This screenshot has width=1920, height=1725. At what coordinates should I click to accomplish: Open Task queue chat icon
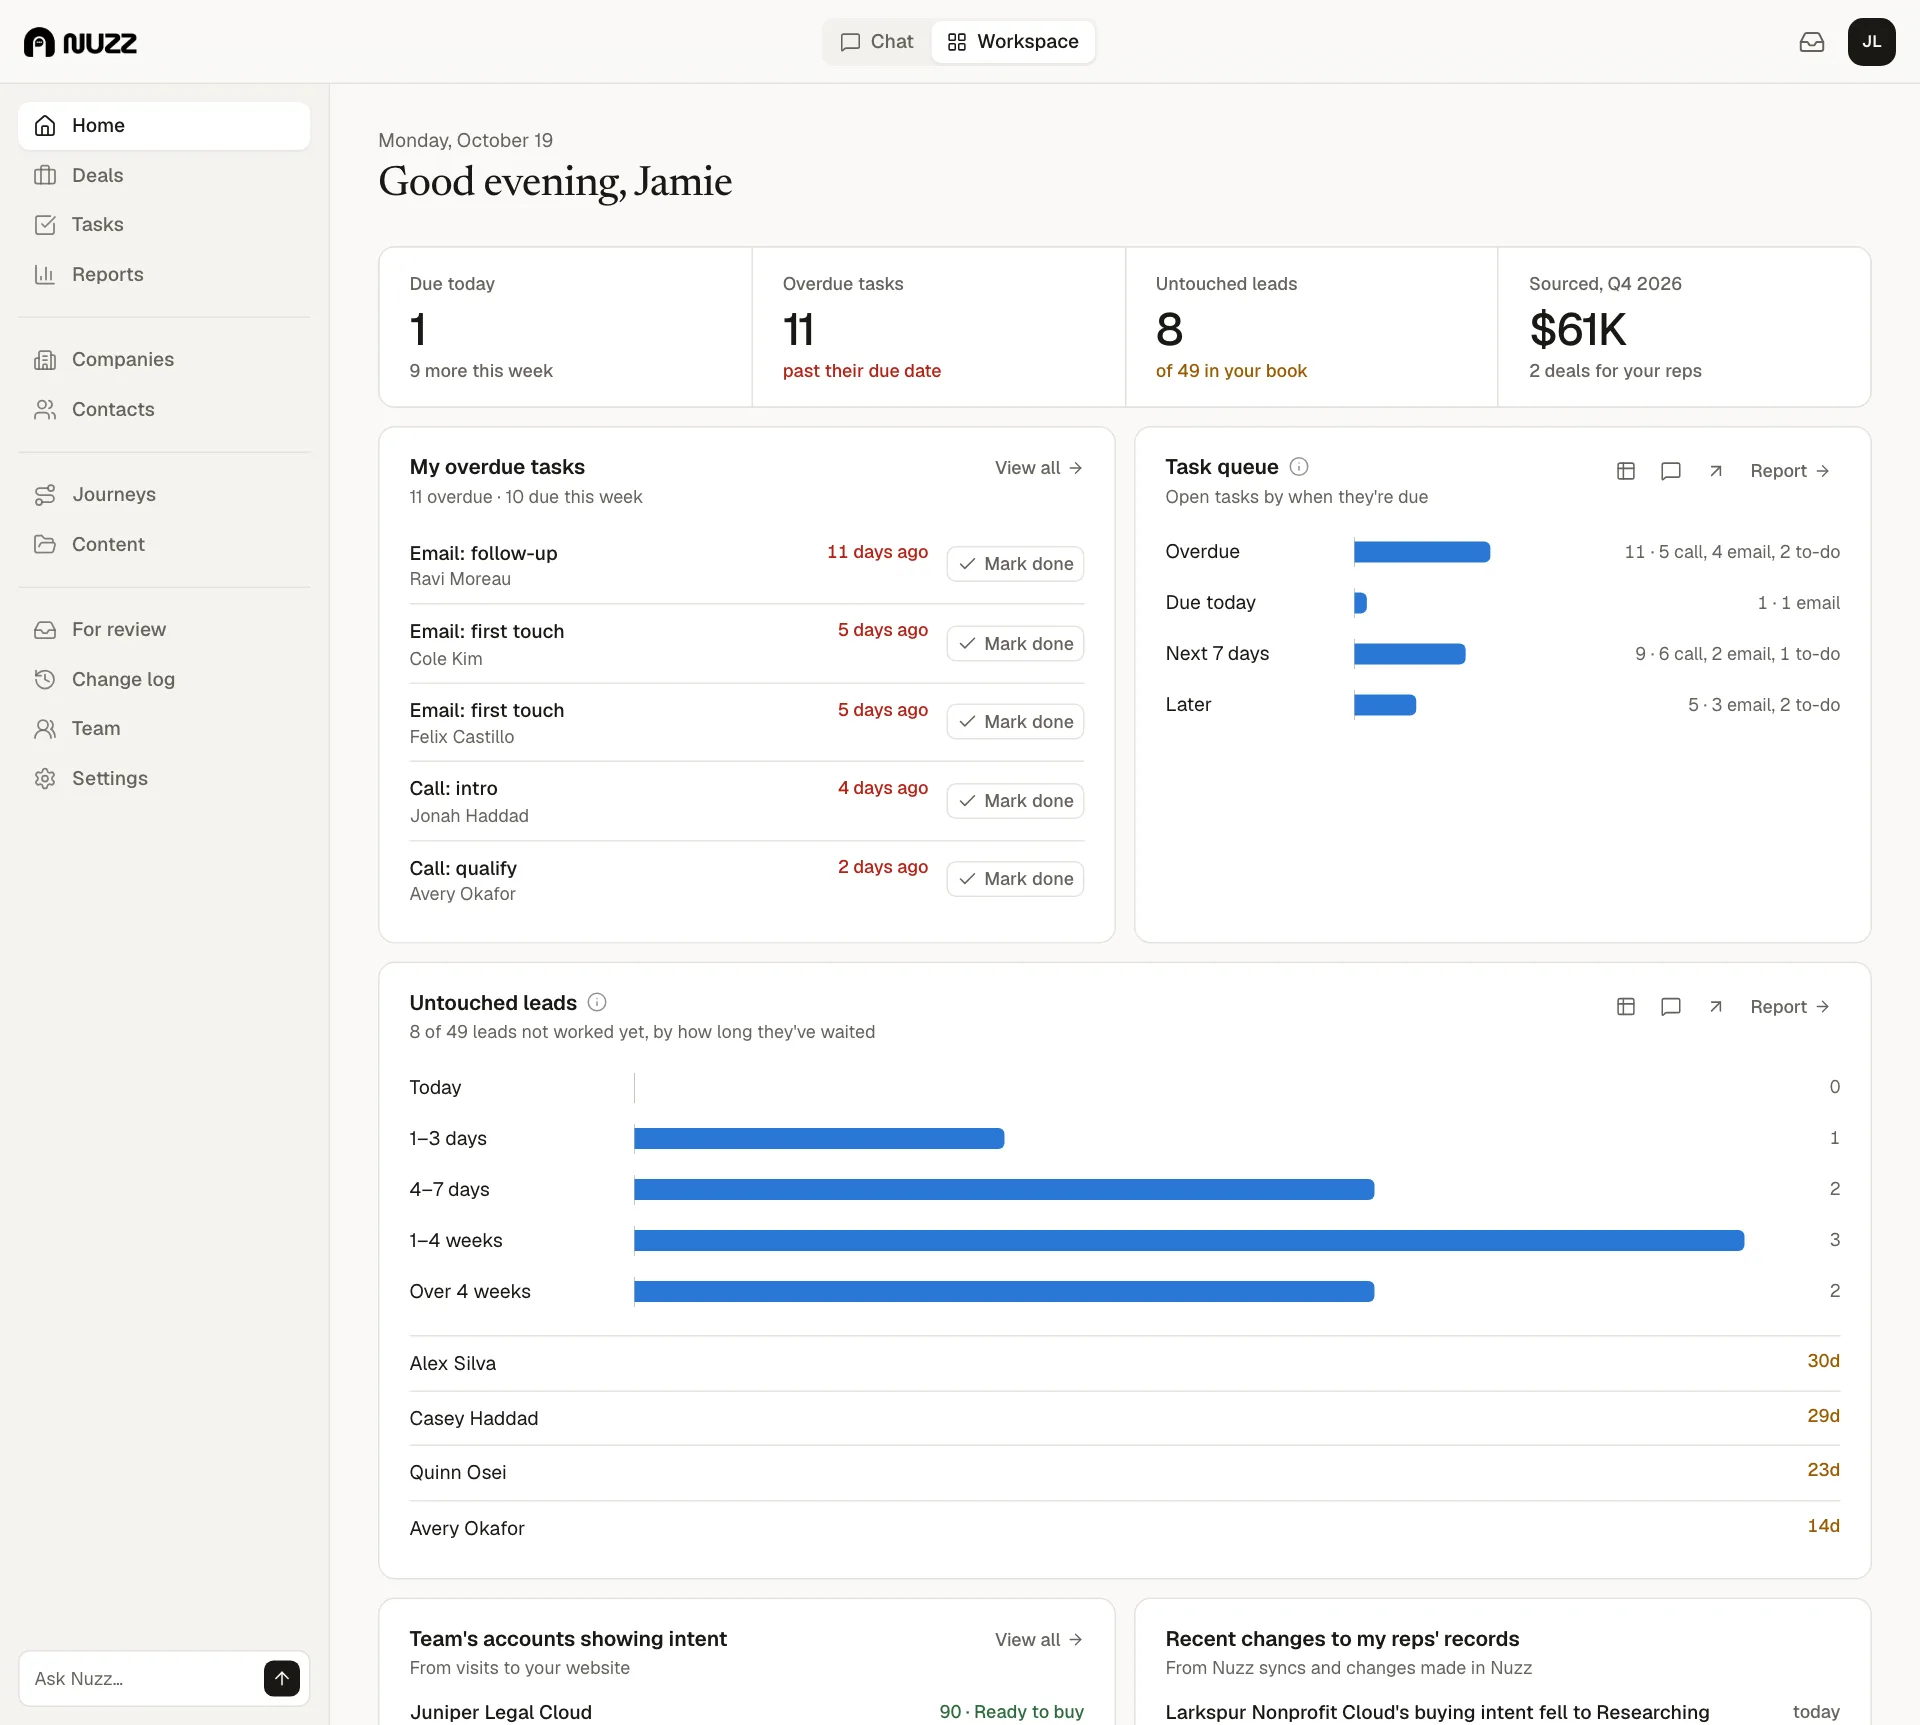1671,471
